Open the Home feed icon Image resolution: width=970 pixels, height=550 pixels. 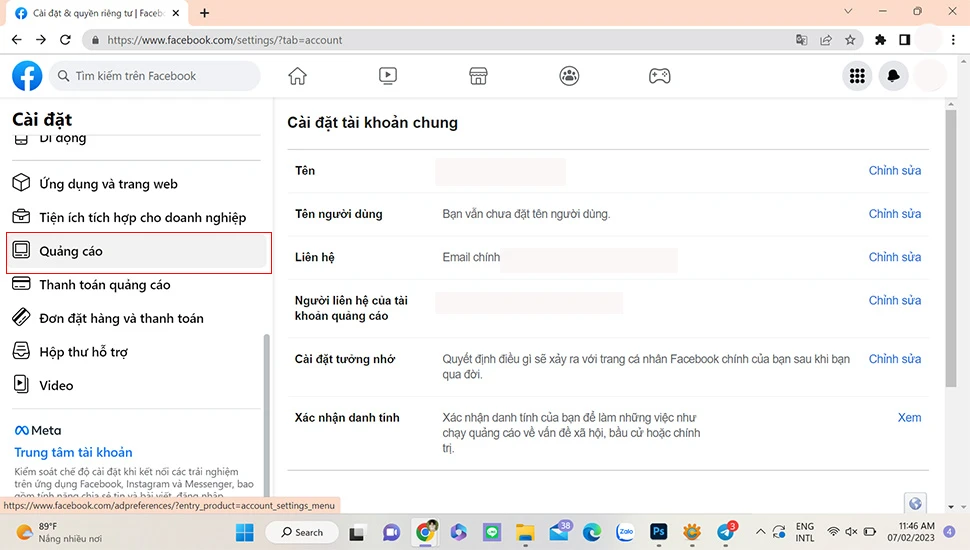click(x=298, y=76)
